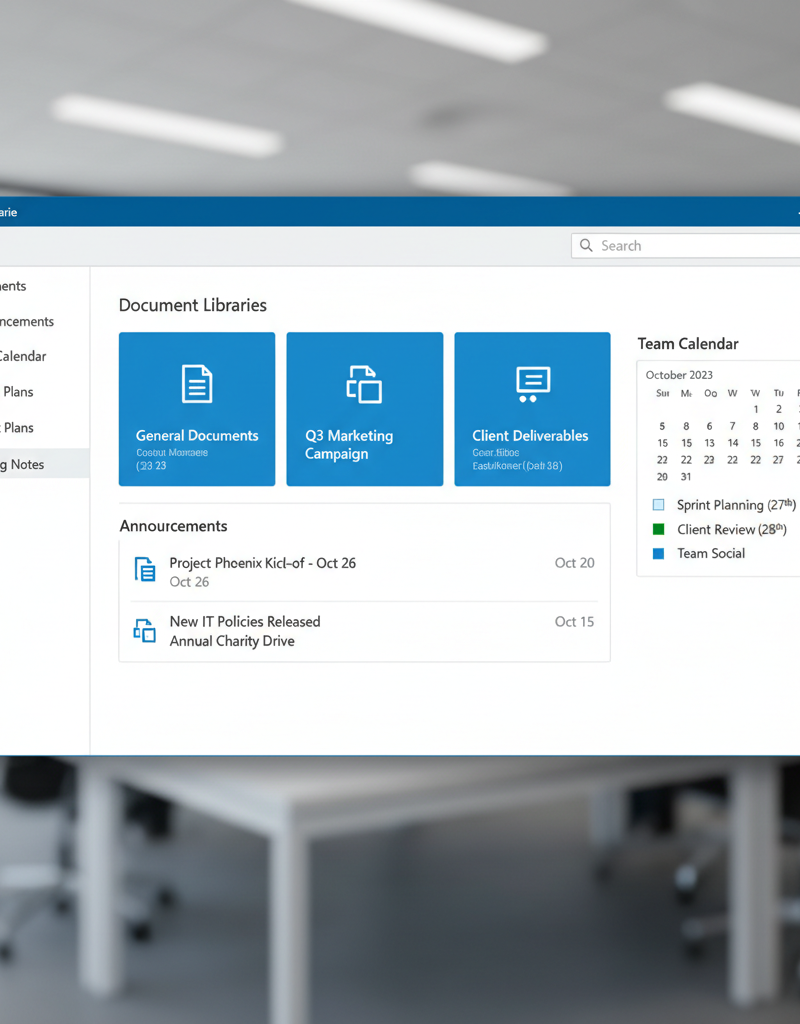
Task: Click the Oct 20 announcement date
Action: click(575, 563)
